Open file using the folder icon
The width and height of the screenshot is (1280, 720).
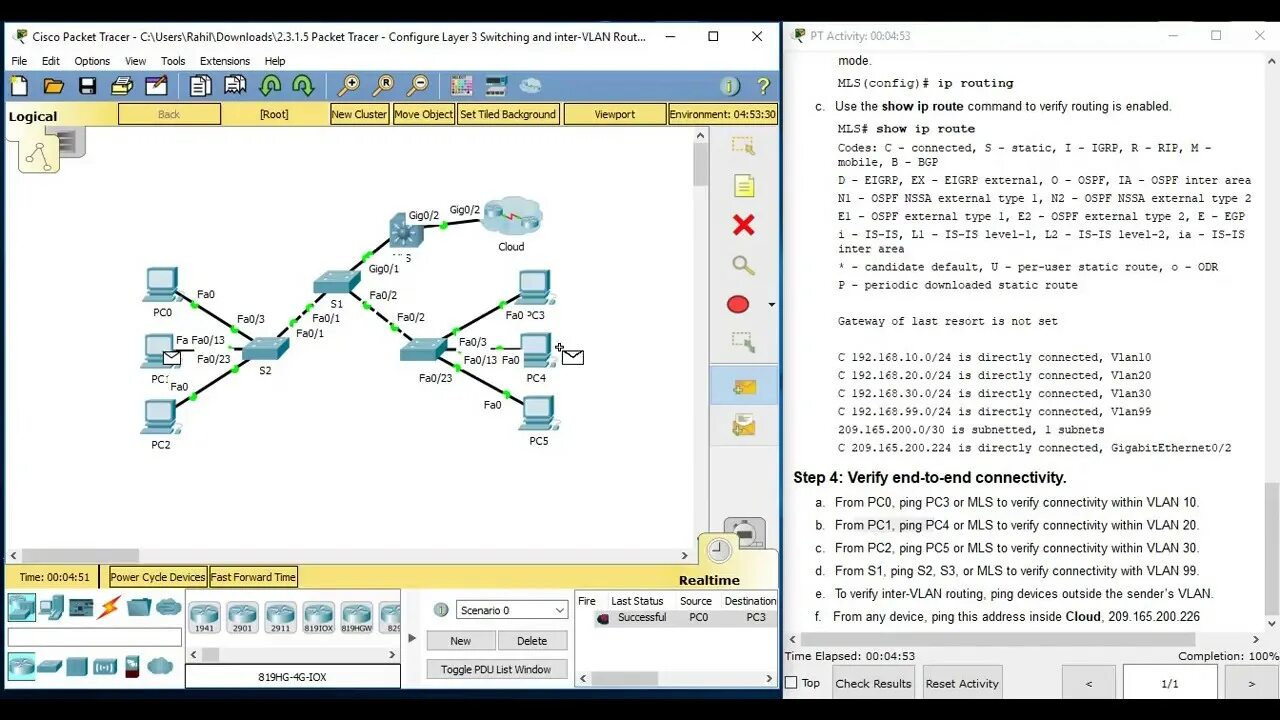[x=54, y=86]
